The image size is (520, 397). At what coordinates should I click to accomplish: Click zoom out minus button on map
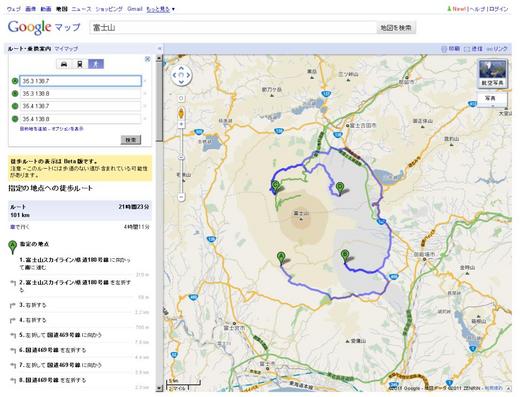[181, 197]
